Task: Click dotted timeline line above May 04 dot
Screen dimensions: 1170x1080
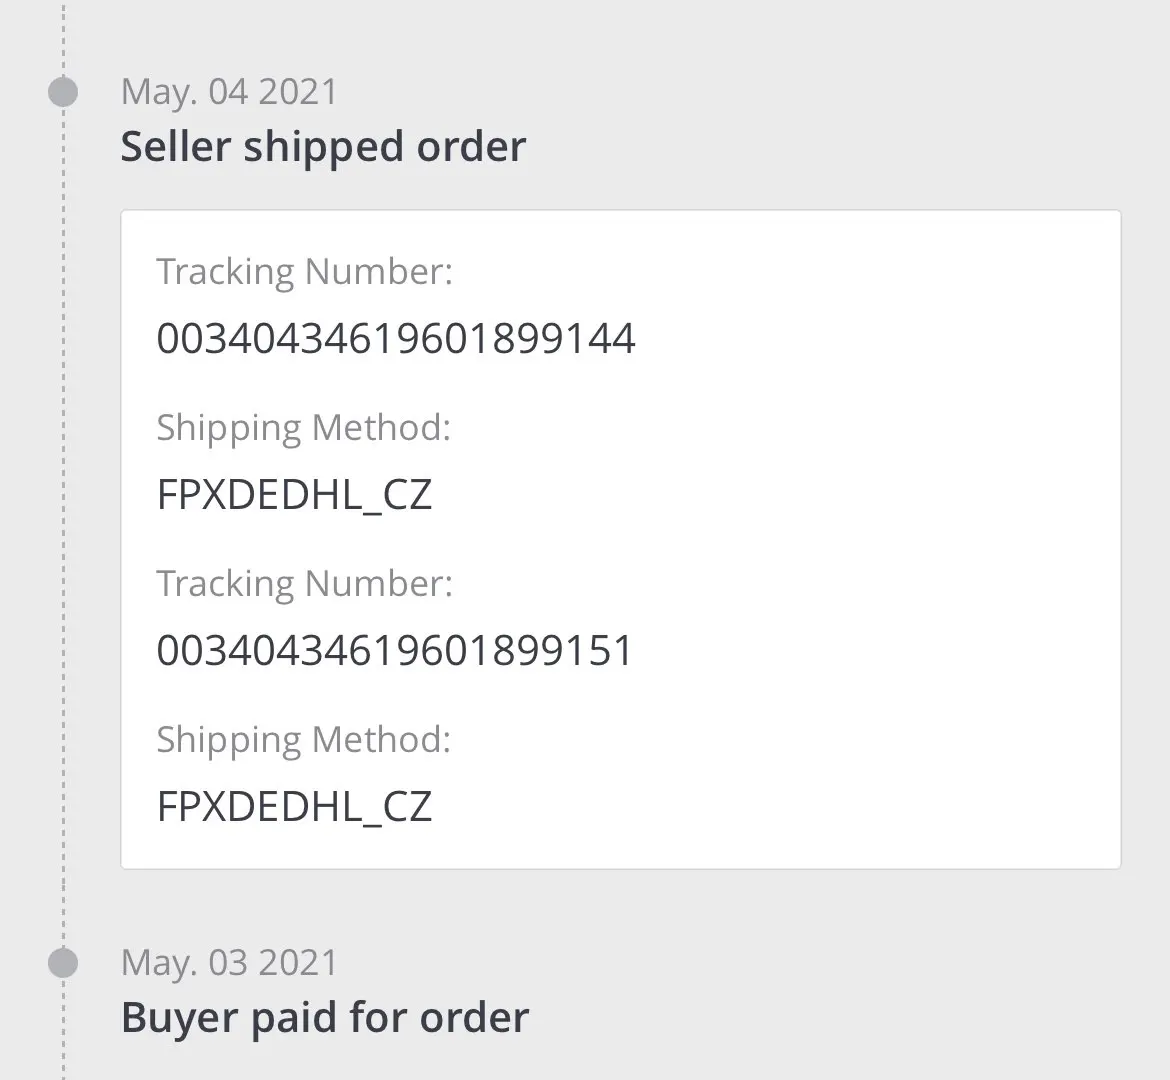Action: click(63, 35)
